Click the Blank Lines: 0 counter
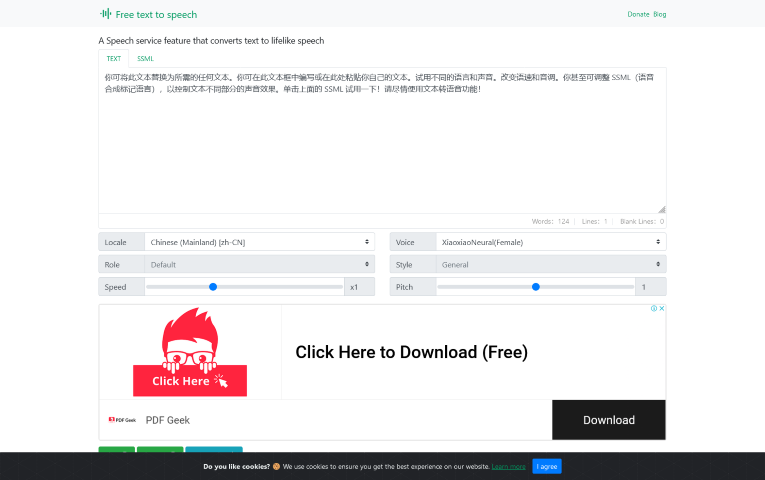Viewport: 765px width, 480px height. pos(642,221)
